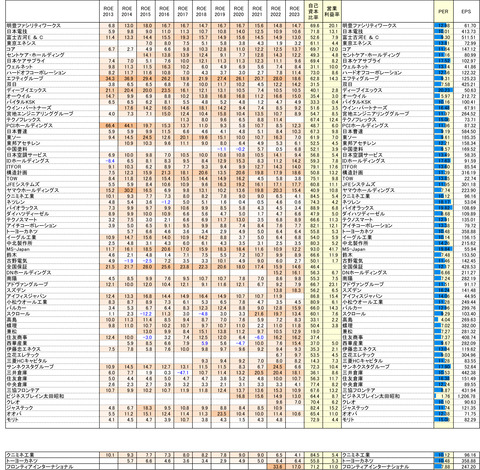Click the 442.38 EPS value of 三井倉庫

466,373
